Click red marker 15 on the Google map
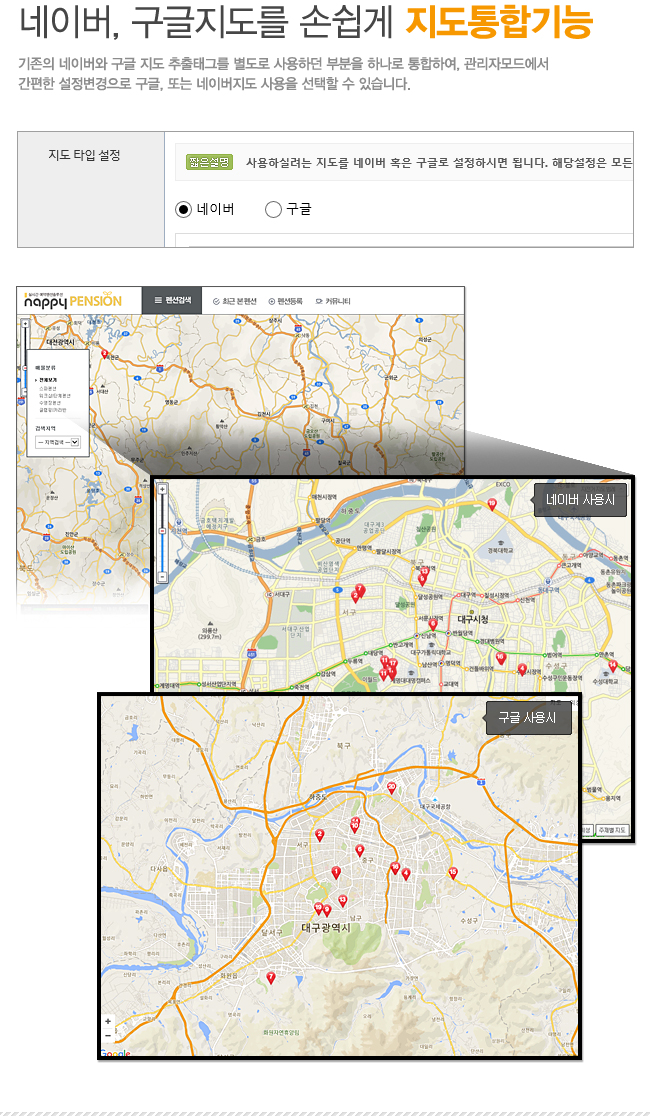The image size is (650, 1116). click(x=453, y=873)
